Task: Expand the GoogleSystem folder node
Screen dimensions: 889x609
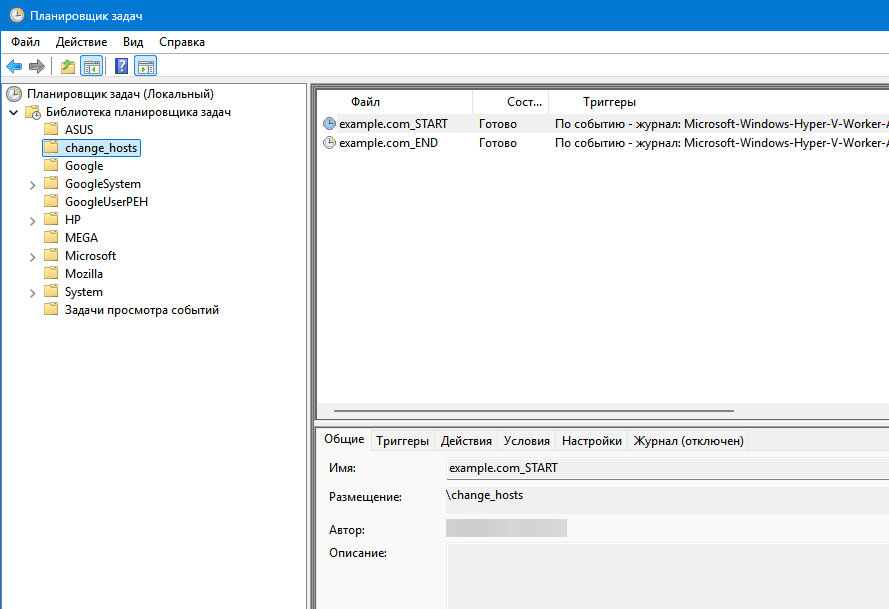Action: click(x=33, y=184)
